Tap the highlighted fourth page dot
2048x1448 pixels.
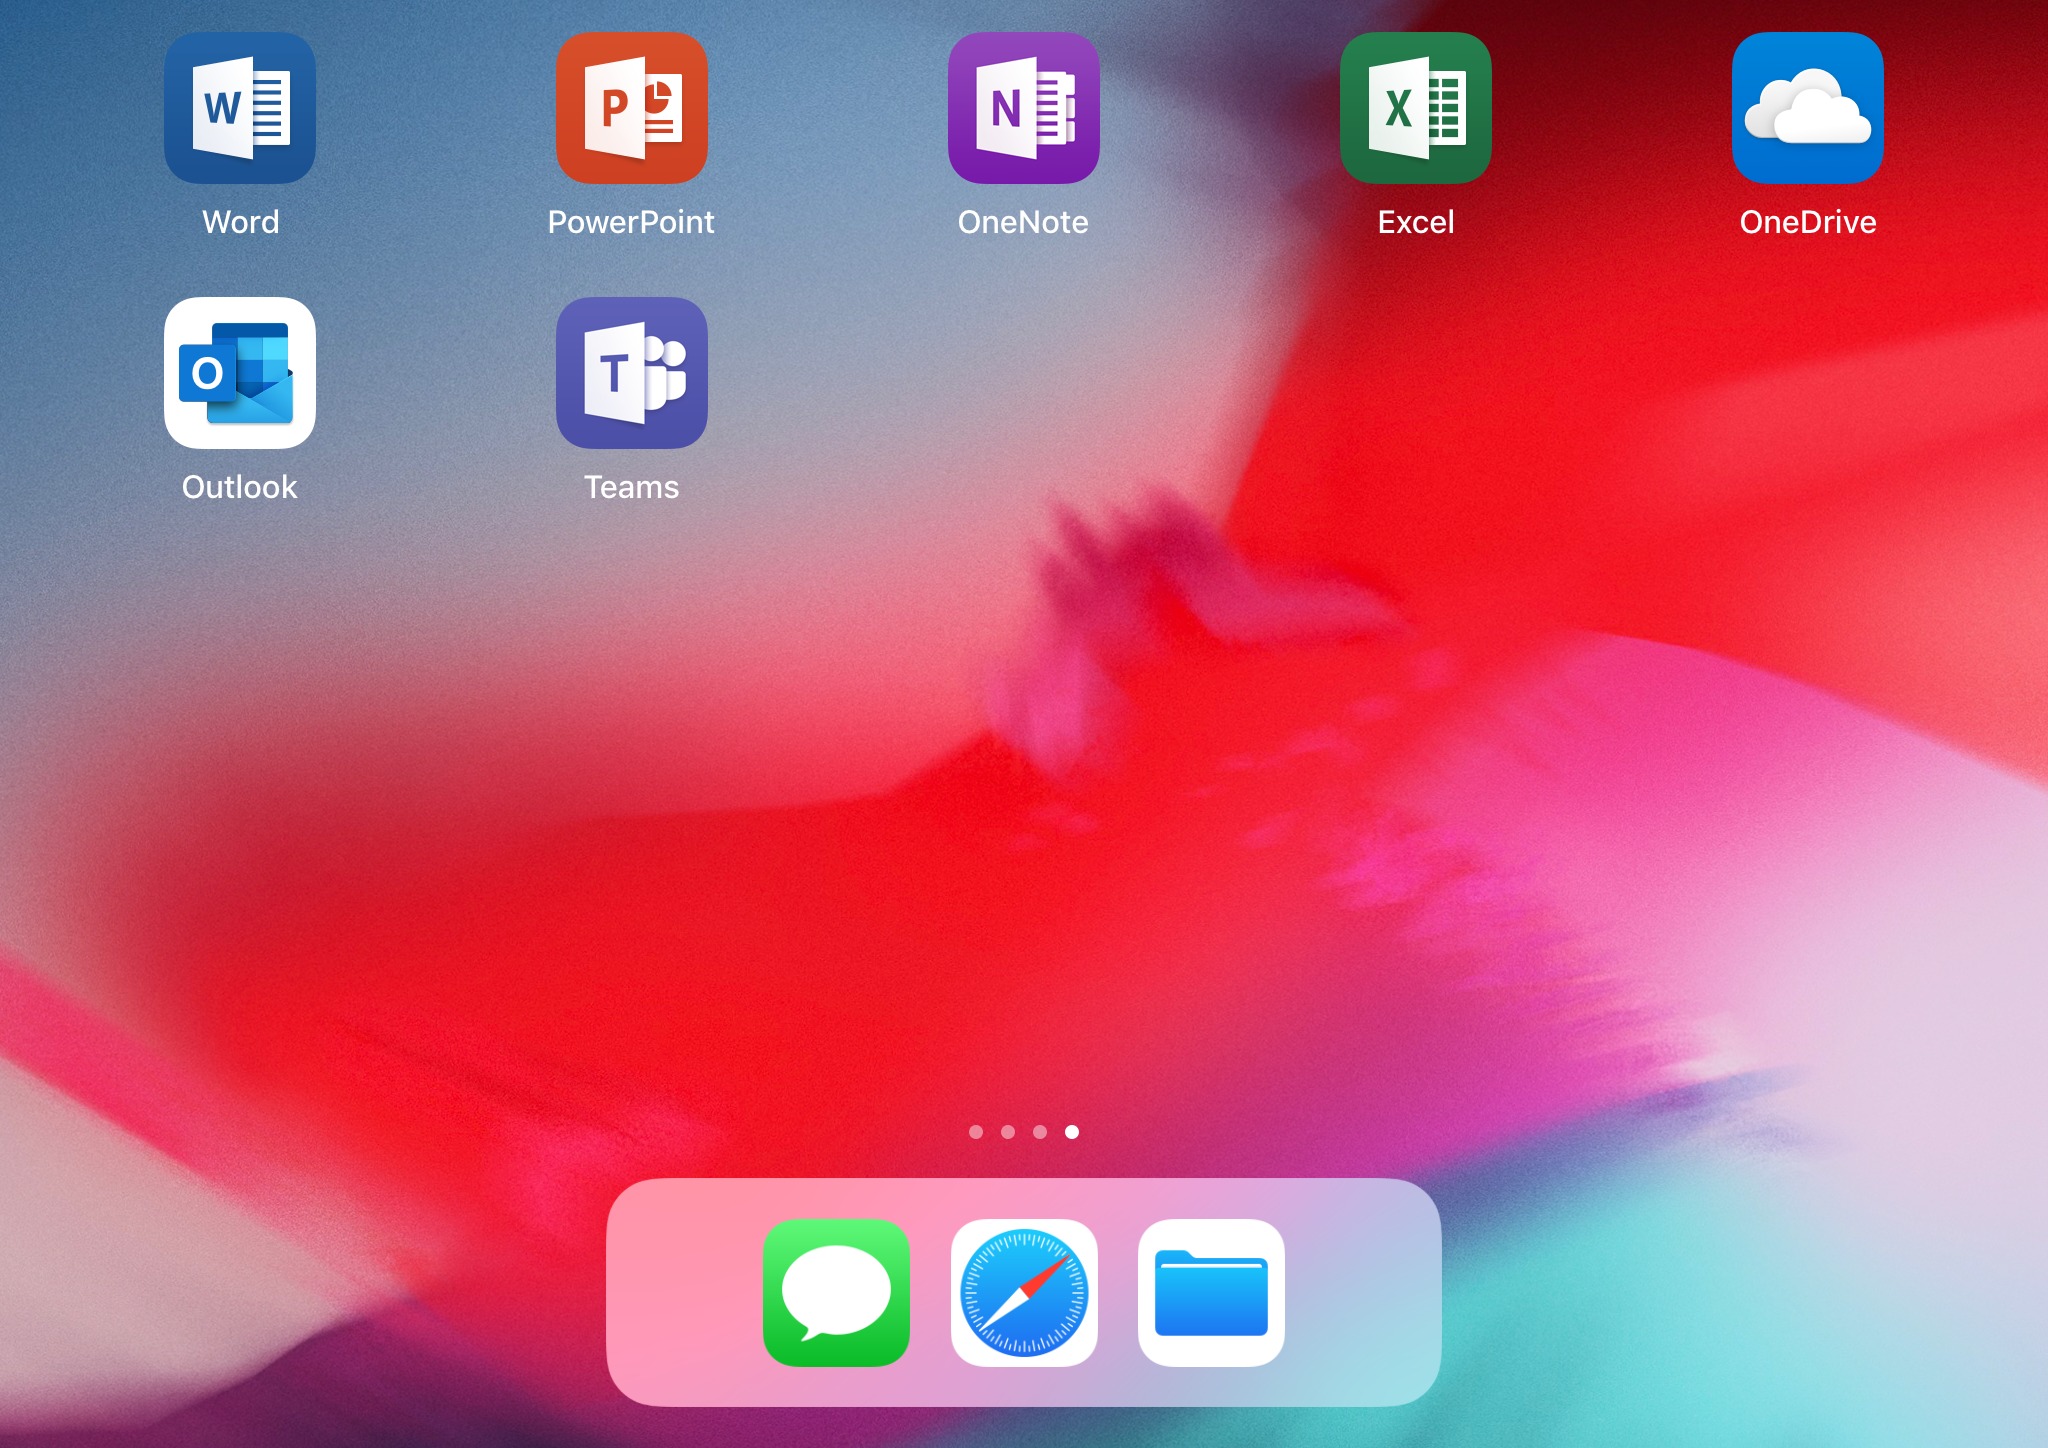tap(1073, 1133)
